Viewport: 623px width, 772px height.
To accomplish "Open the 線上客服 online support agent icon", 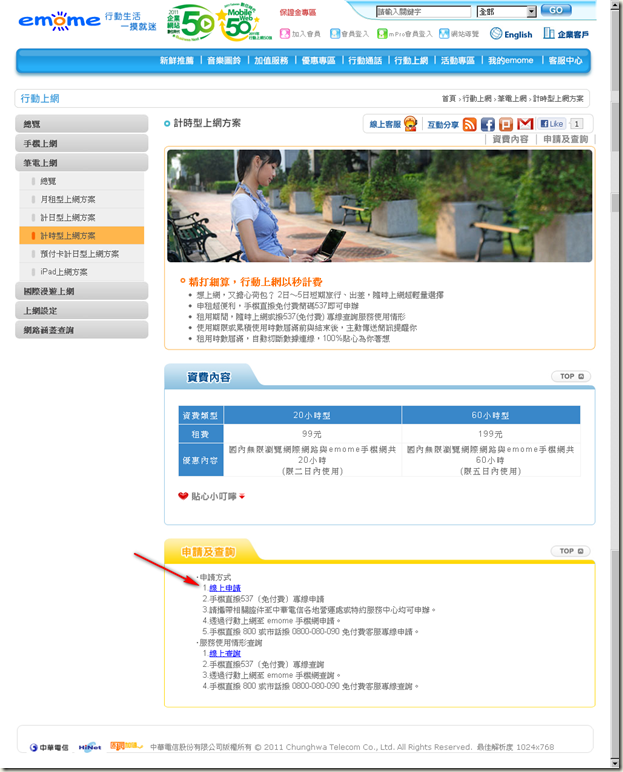I will (x=410, y=124).
